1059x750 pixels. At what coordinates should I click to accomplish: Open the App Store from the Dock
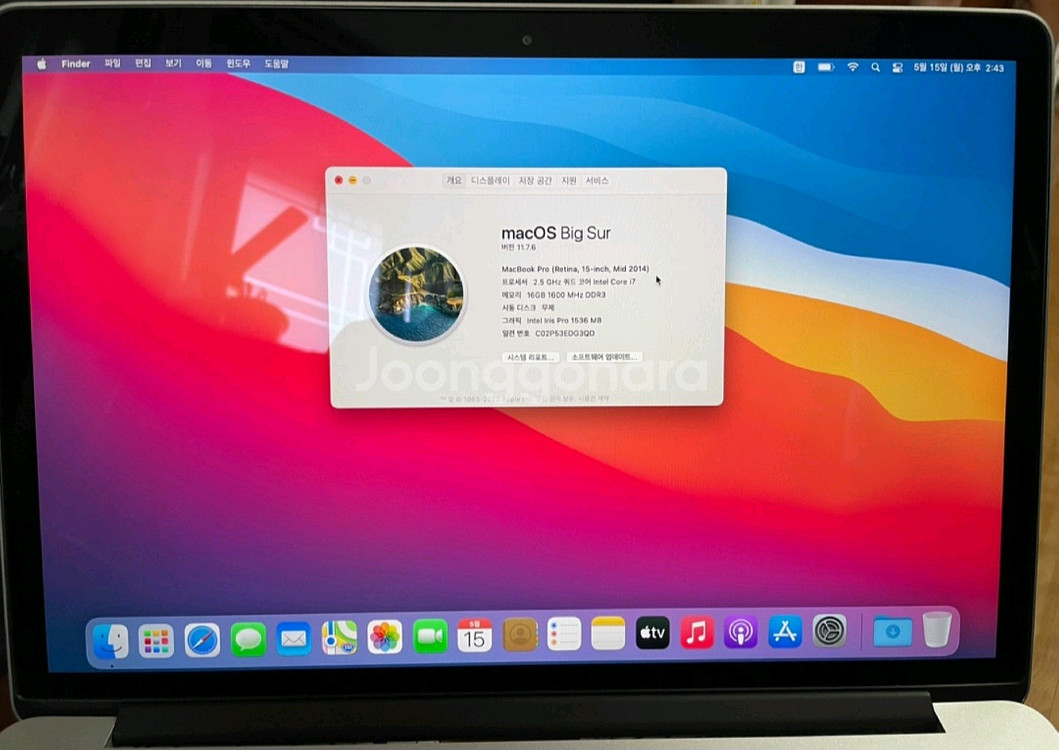(x=785, y=633)
